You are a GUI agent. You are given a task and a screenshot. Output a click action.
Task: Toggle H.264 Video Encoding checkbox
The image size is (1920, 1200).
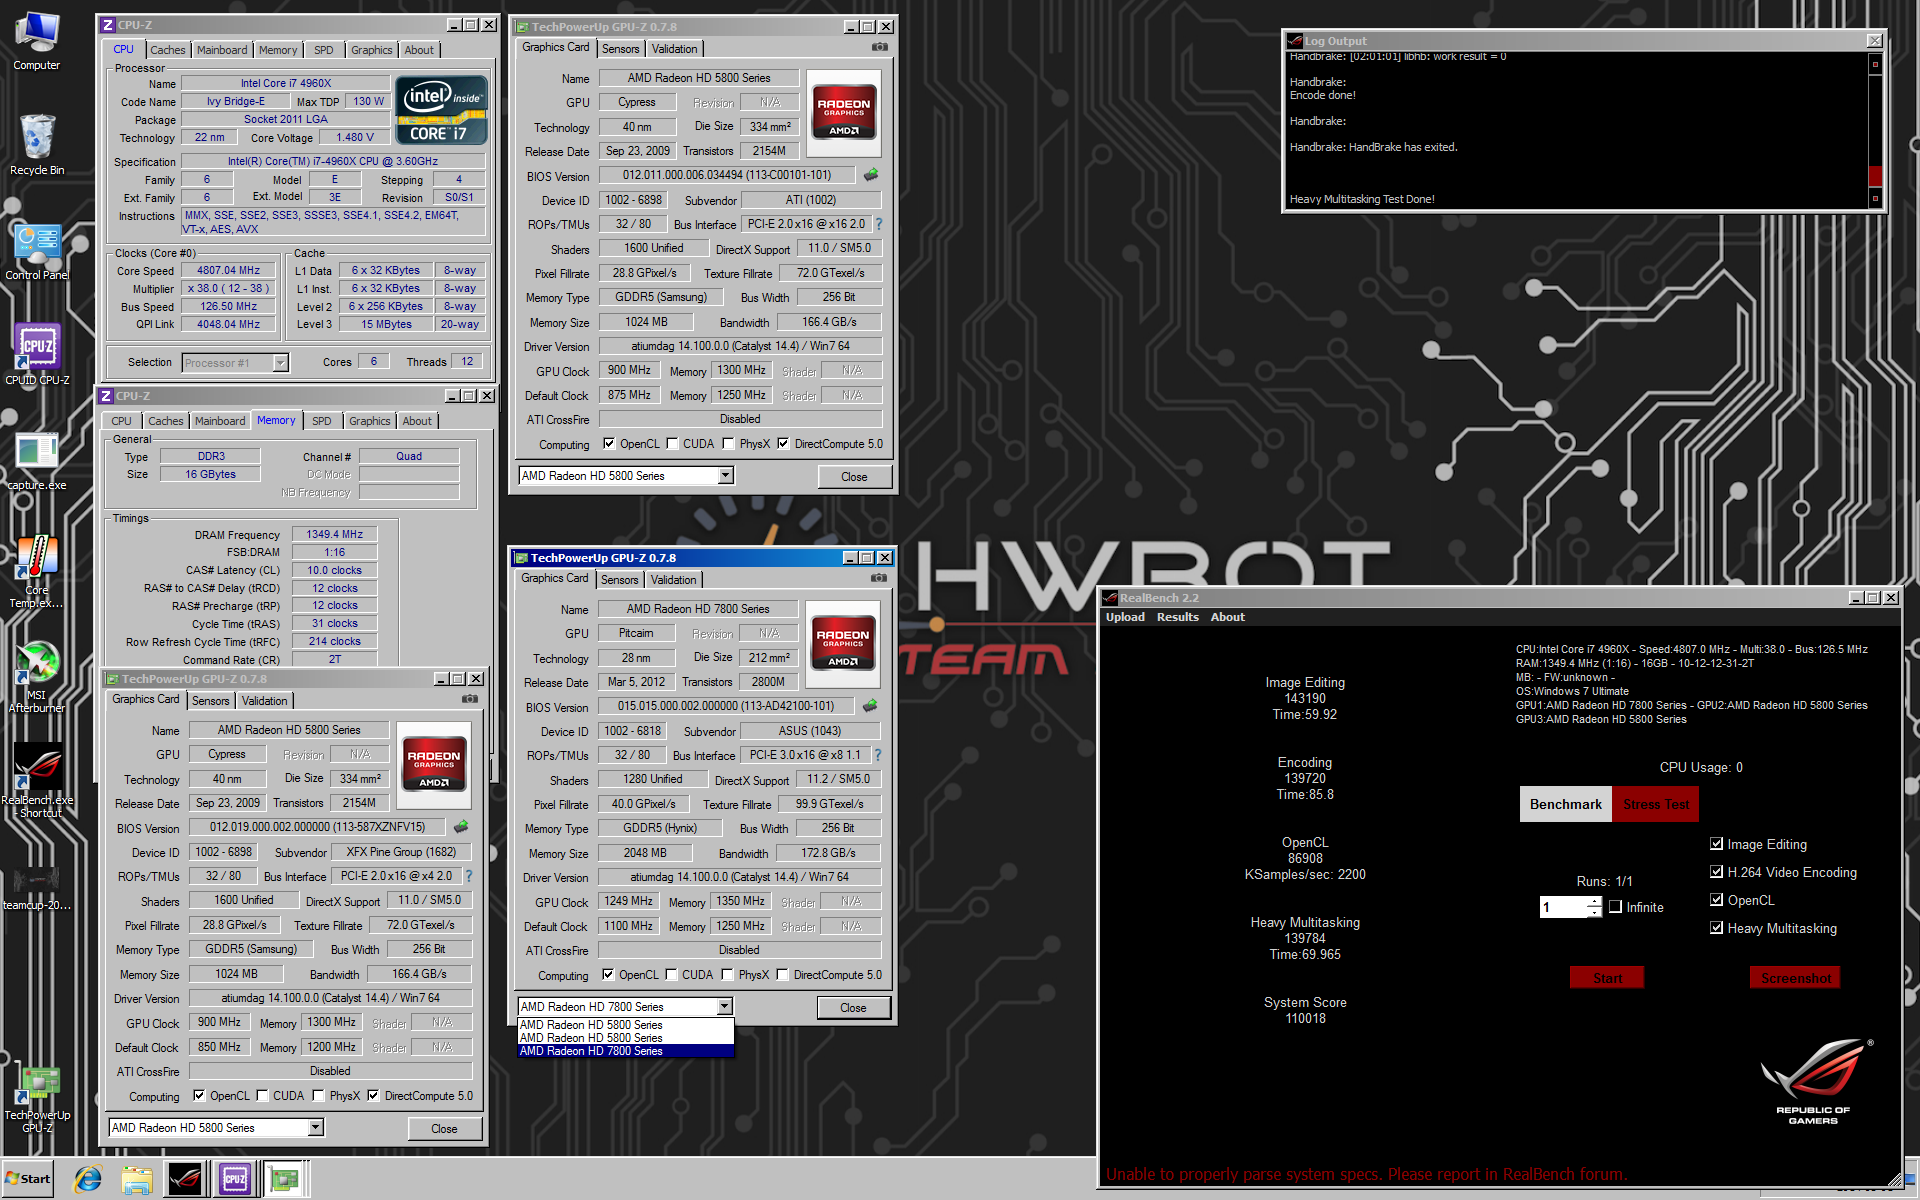click(1716, 872)
